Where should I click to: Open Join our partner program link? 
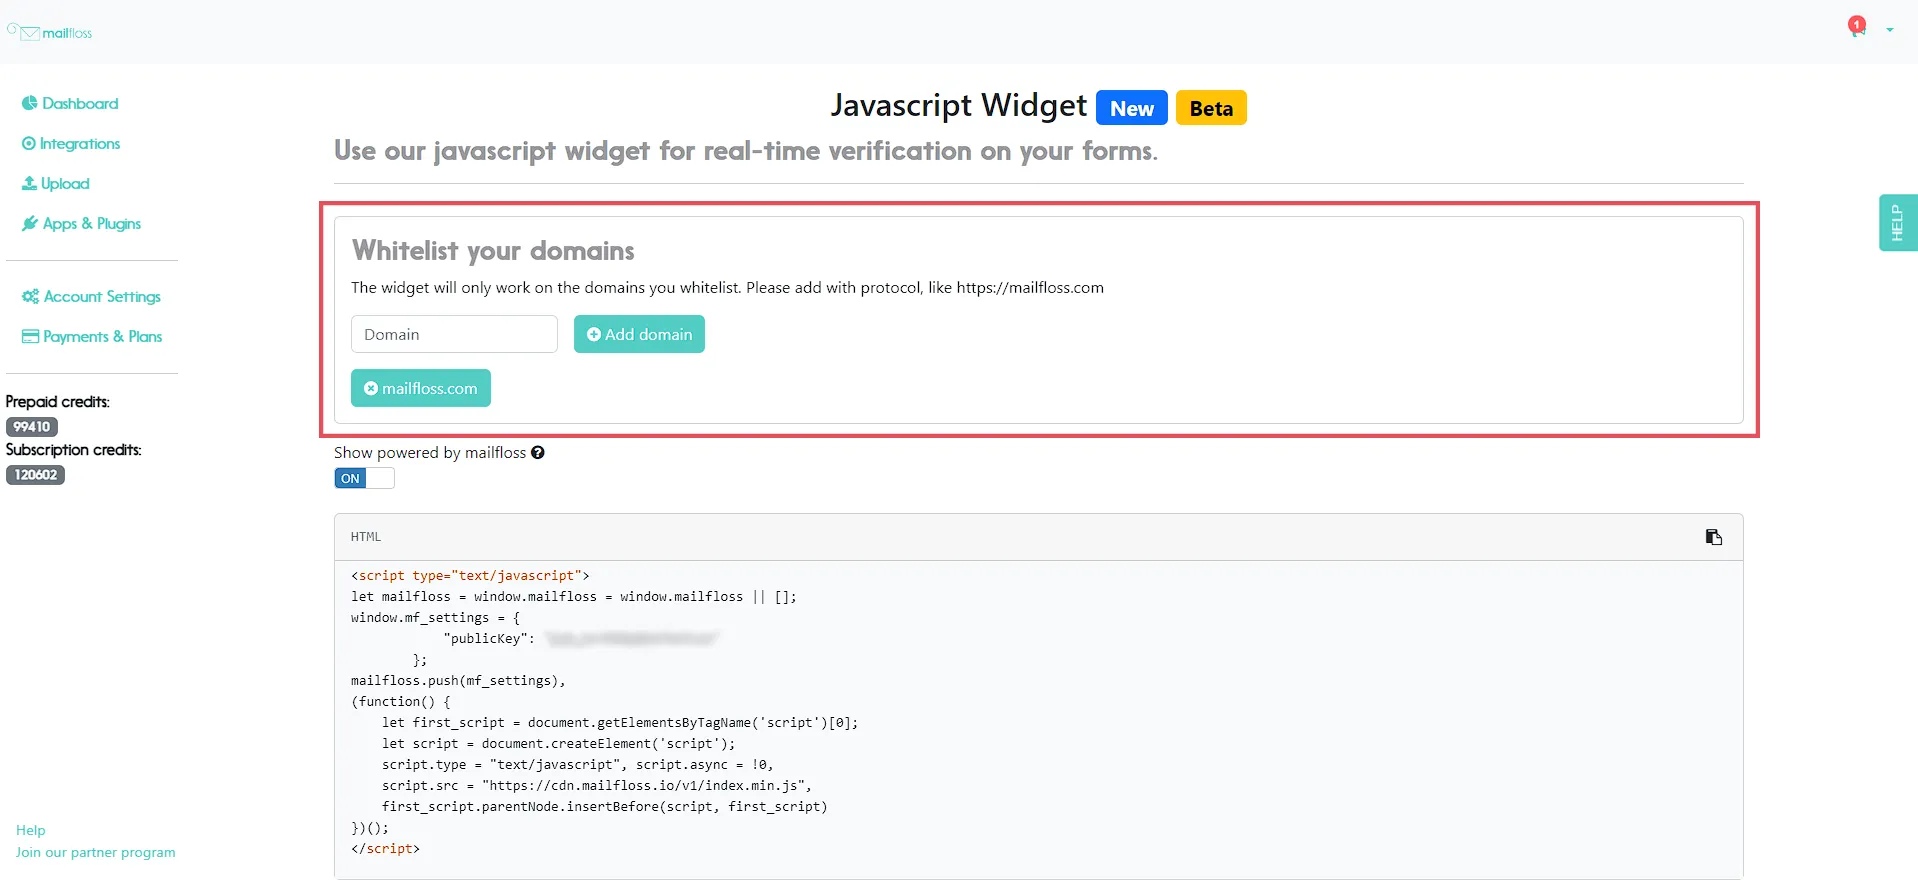coord(96,852)
